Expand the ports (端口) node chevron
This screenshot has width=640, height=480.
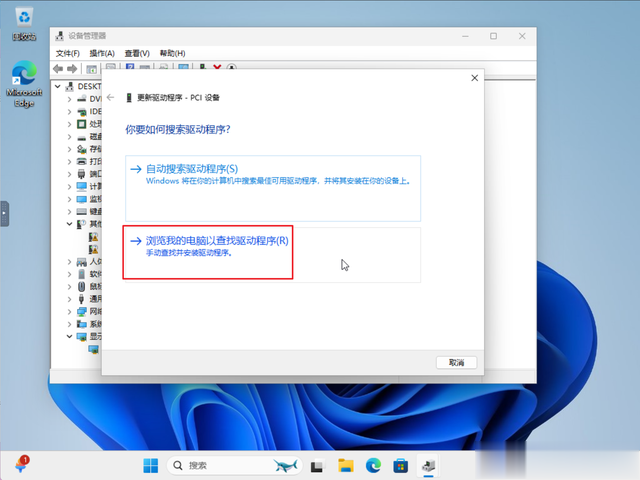[69, 174]
